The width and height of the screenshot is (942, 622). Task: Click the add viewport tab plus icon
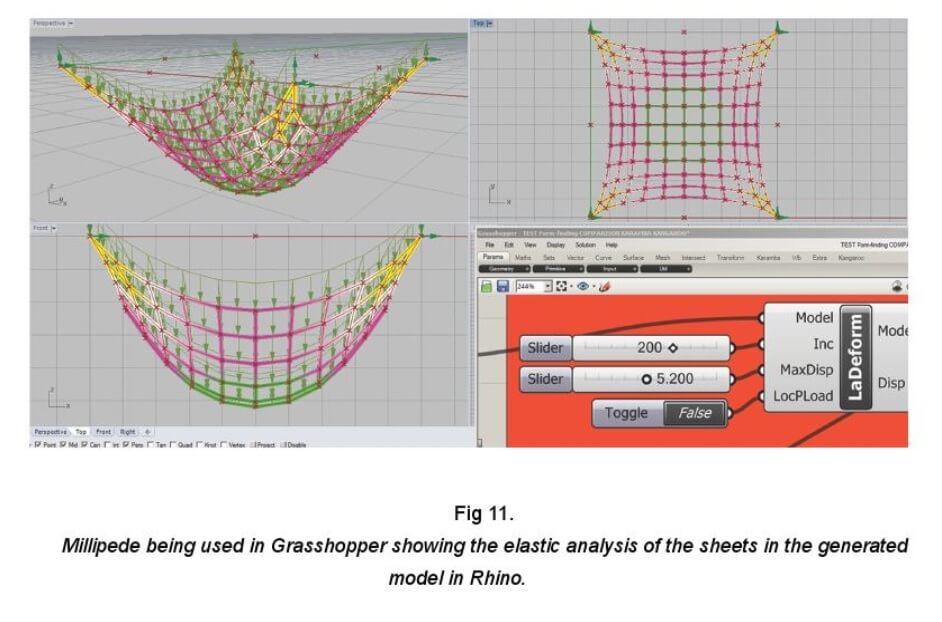pos(148,432)
